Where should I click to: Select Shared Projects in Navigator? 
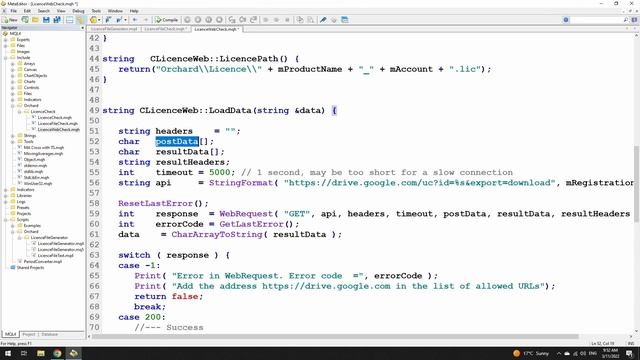pyautogui.click(x=30, y=268)
